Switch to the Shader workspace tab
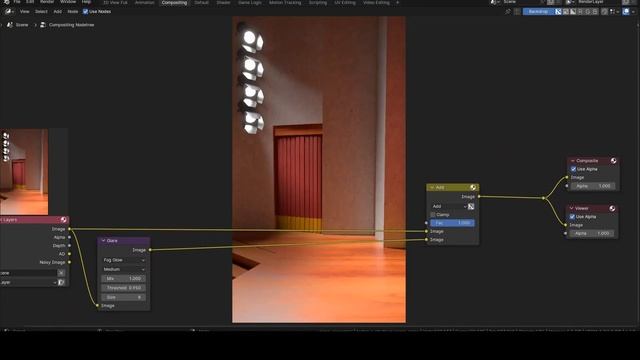640x360 pixels. (x=223, y=2)
